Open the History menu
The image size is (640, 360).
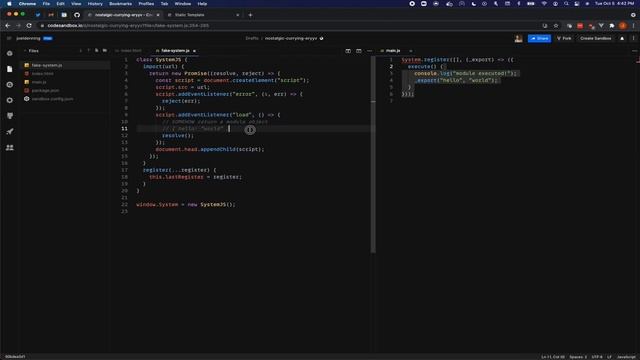point(95,4)
